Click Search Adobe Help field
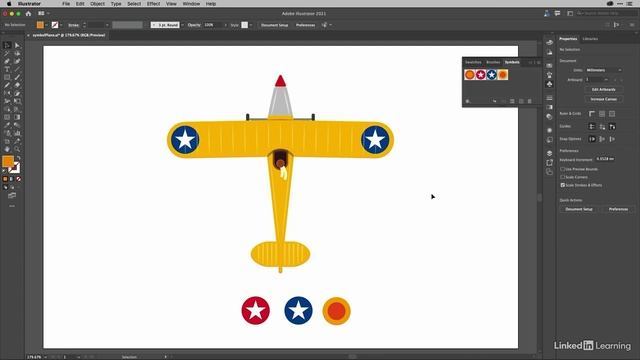The image size is (640, 360). pyautogui.click(x=606, y=13)
